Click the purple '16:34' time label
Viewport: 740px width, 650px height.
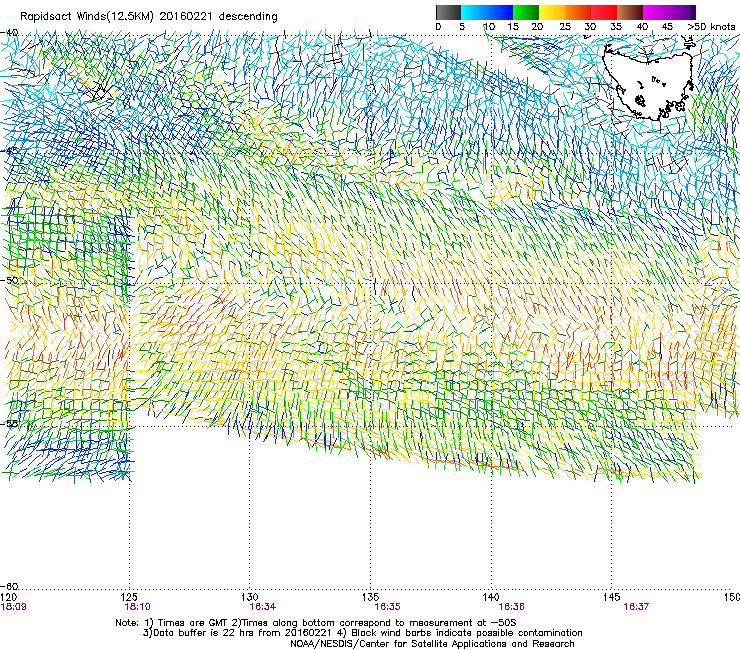[x=263, y=607]
